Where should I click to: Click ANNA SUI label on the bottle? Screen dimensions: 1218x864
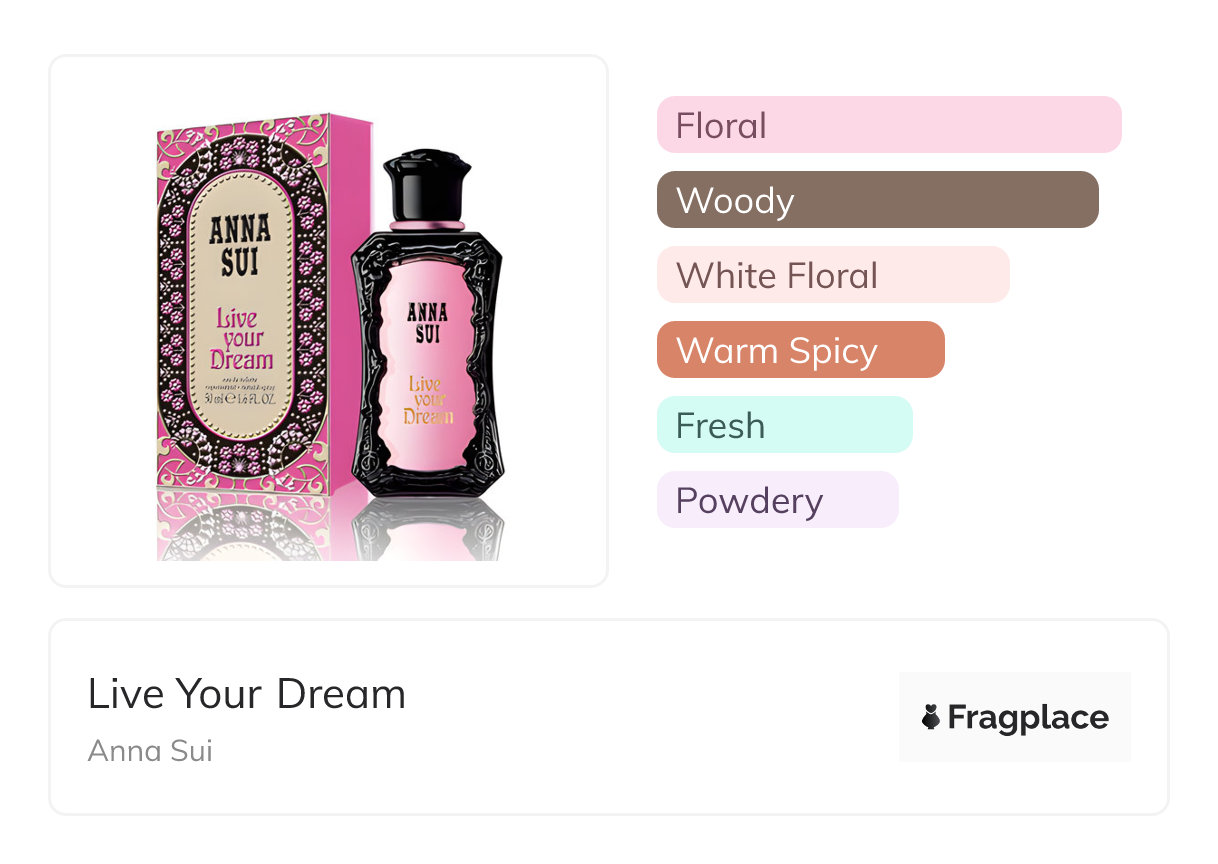(427, 321)
